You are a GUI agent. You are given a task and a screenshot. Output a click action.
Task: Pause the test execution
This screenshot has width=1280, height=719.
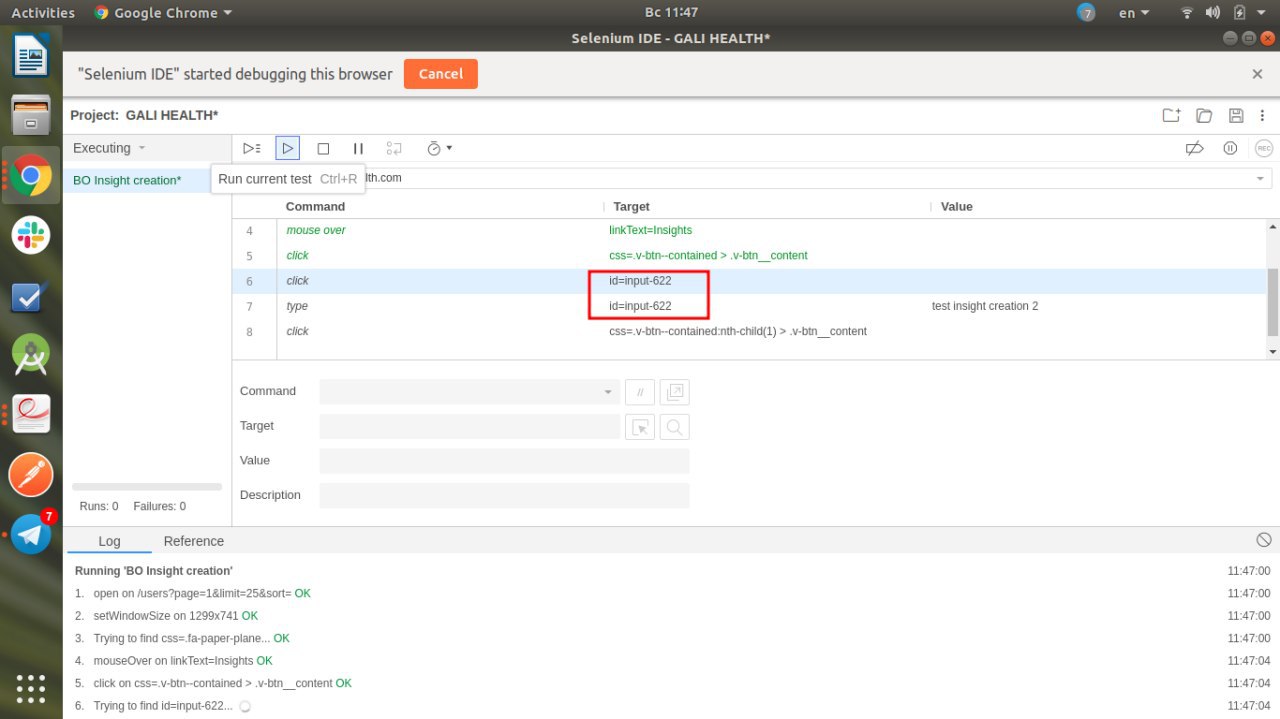coord(358,148)
